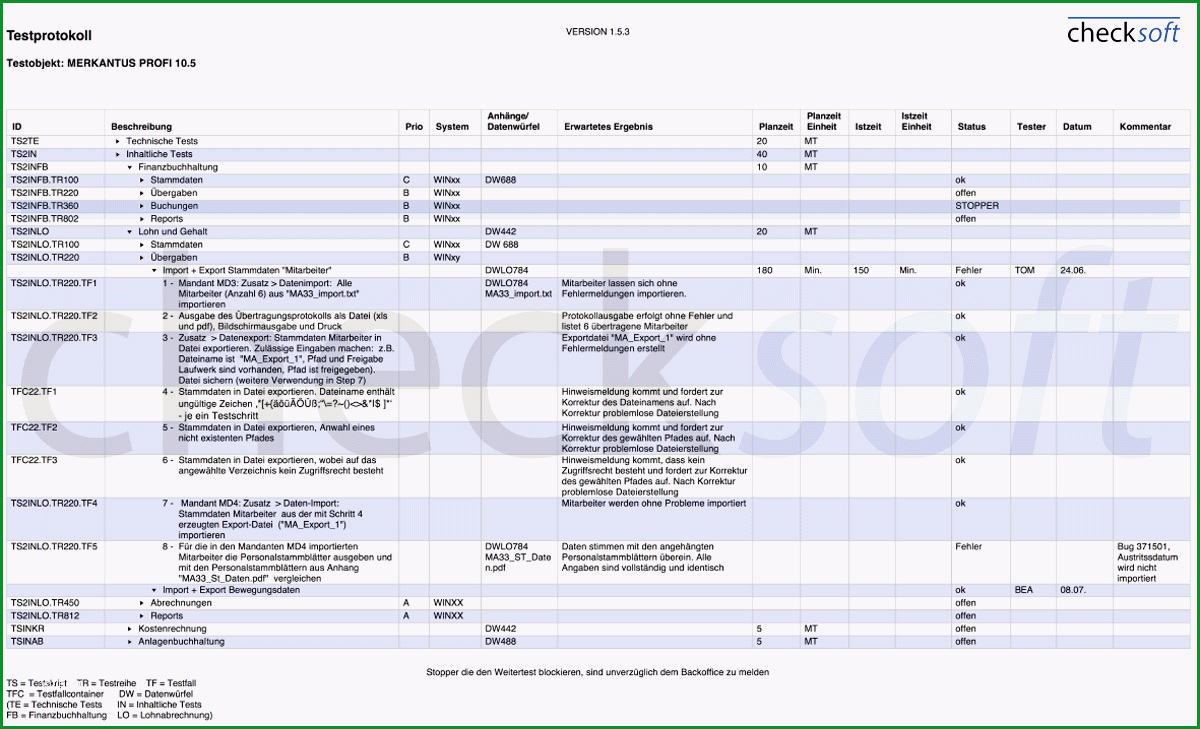Expand the Buchungen row triangle
The image size is (1200, 729).
tap(142, 205)
